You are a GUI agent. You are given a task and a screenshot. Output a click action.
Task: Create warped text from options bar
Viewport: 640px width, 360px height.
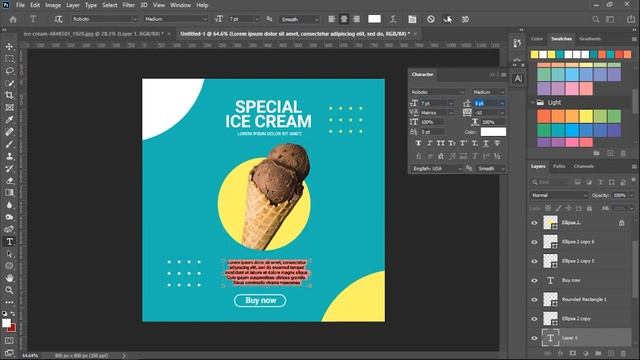click(x=393, y=19)
